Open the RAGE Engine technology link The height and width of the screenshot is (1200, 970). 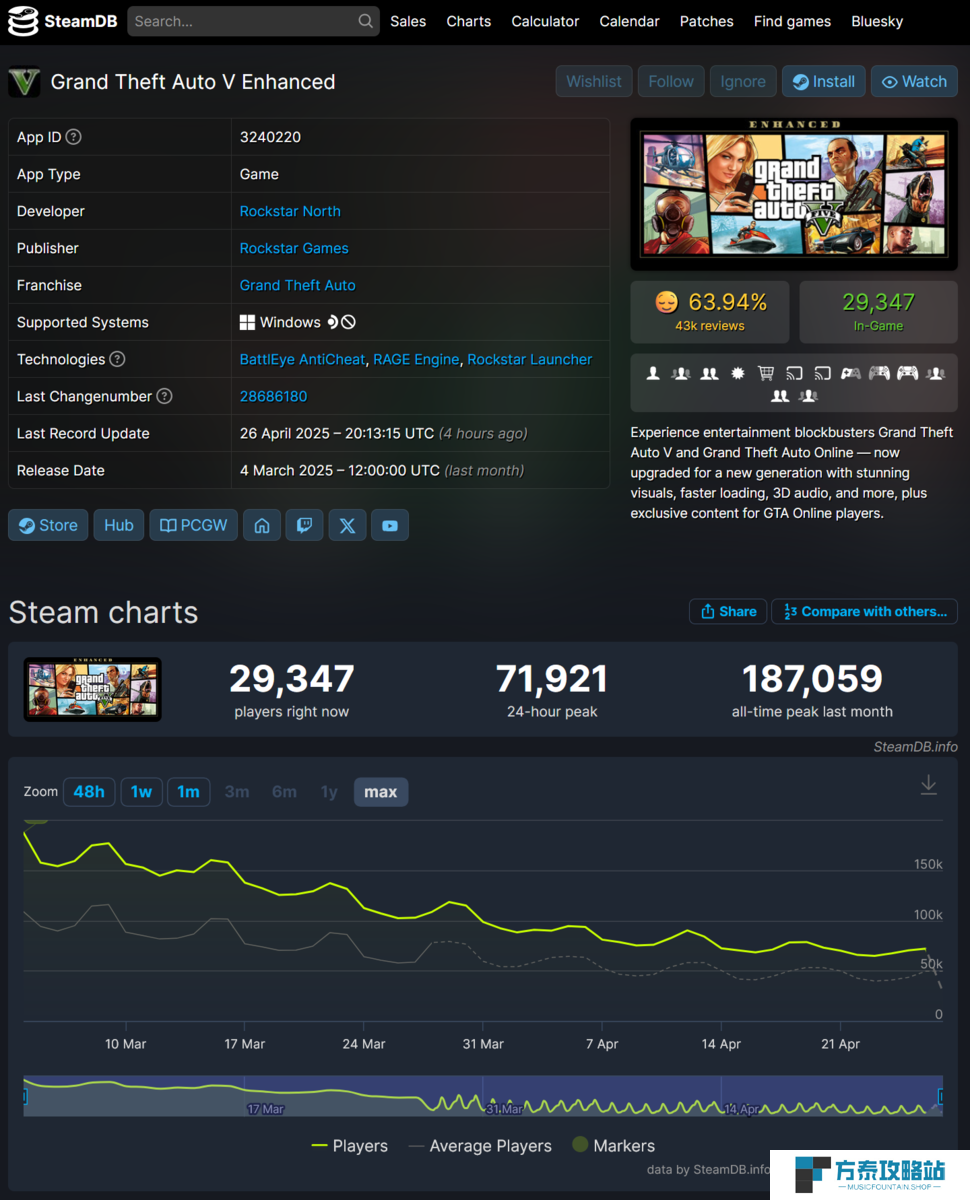[416, 359]
